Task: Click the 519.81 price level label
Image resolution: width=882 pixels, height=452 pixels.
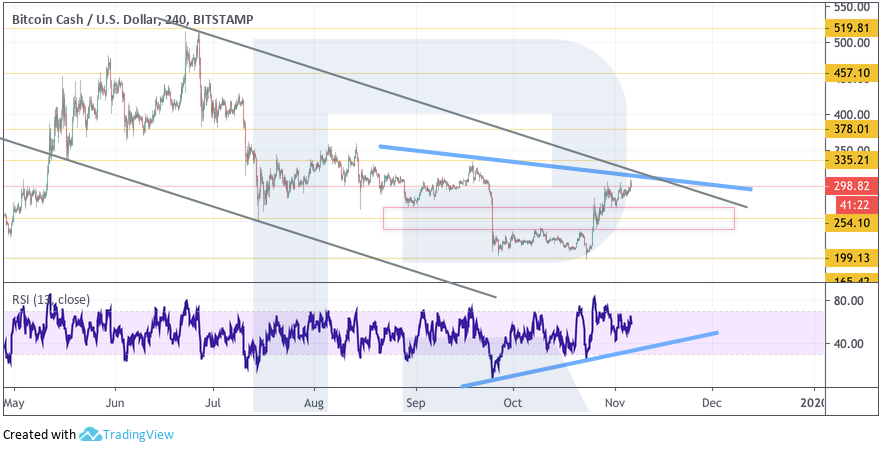Action: 852,28
